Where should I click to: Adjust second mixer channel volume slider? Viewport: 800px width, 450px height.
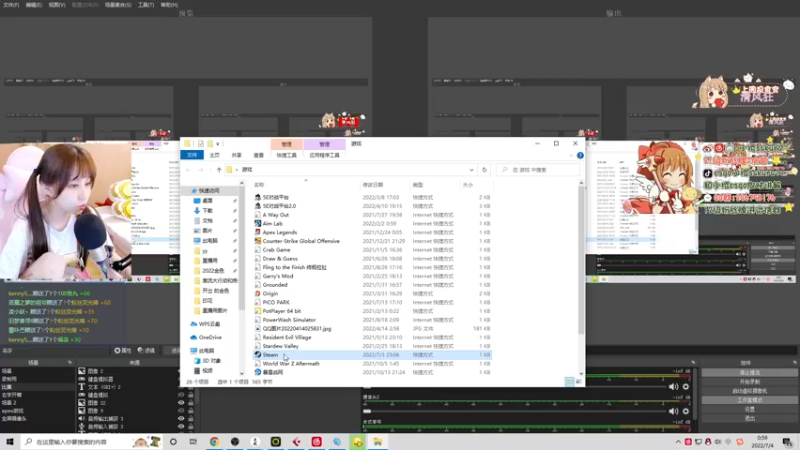click(514, 411)
